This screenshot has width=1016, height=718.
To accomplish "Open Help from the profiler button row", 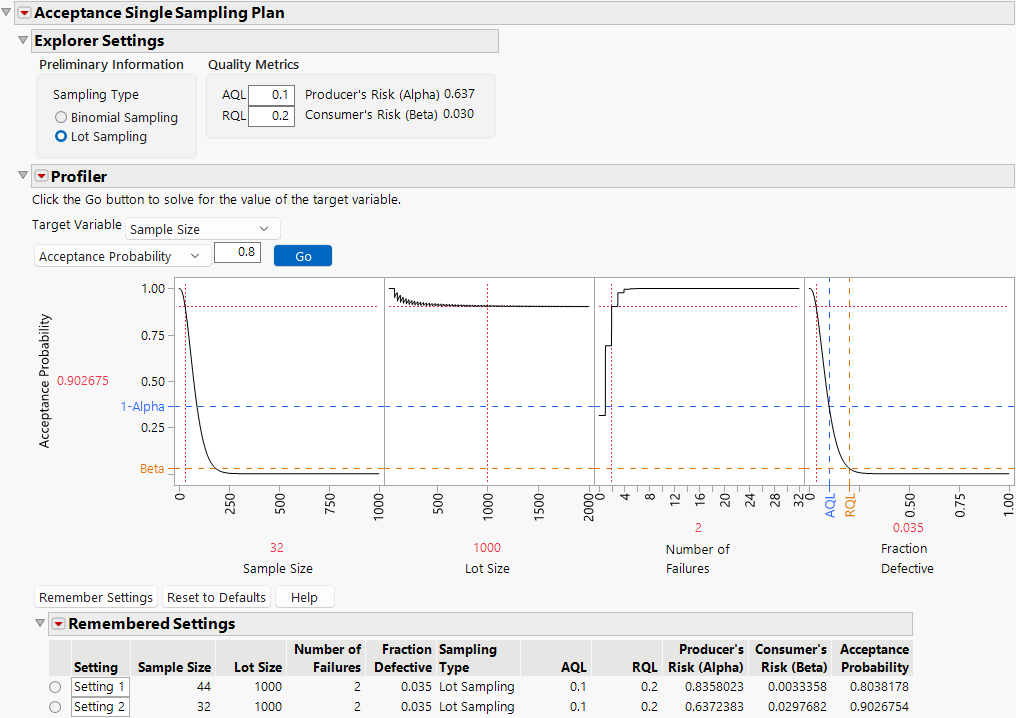I will pyautogui.click(x=304, y=597).
